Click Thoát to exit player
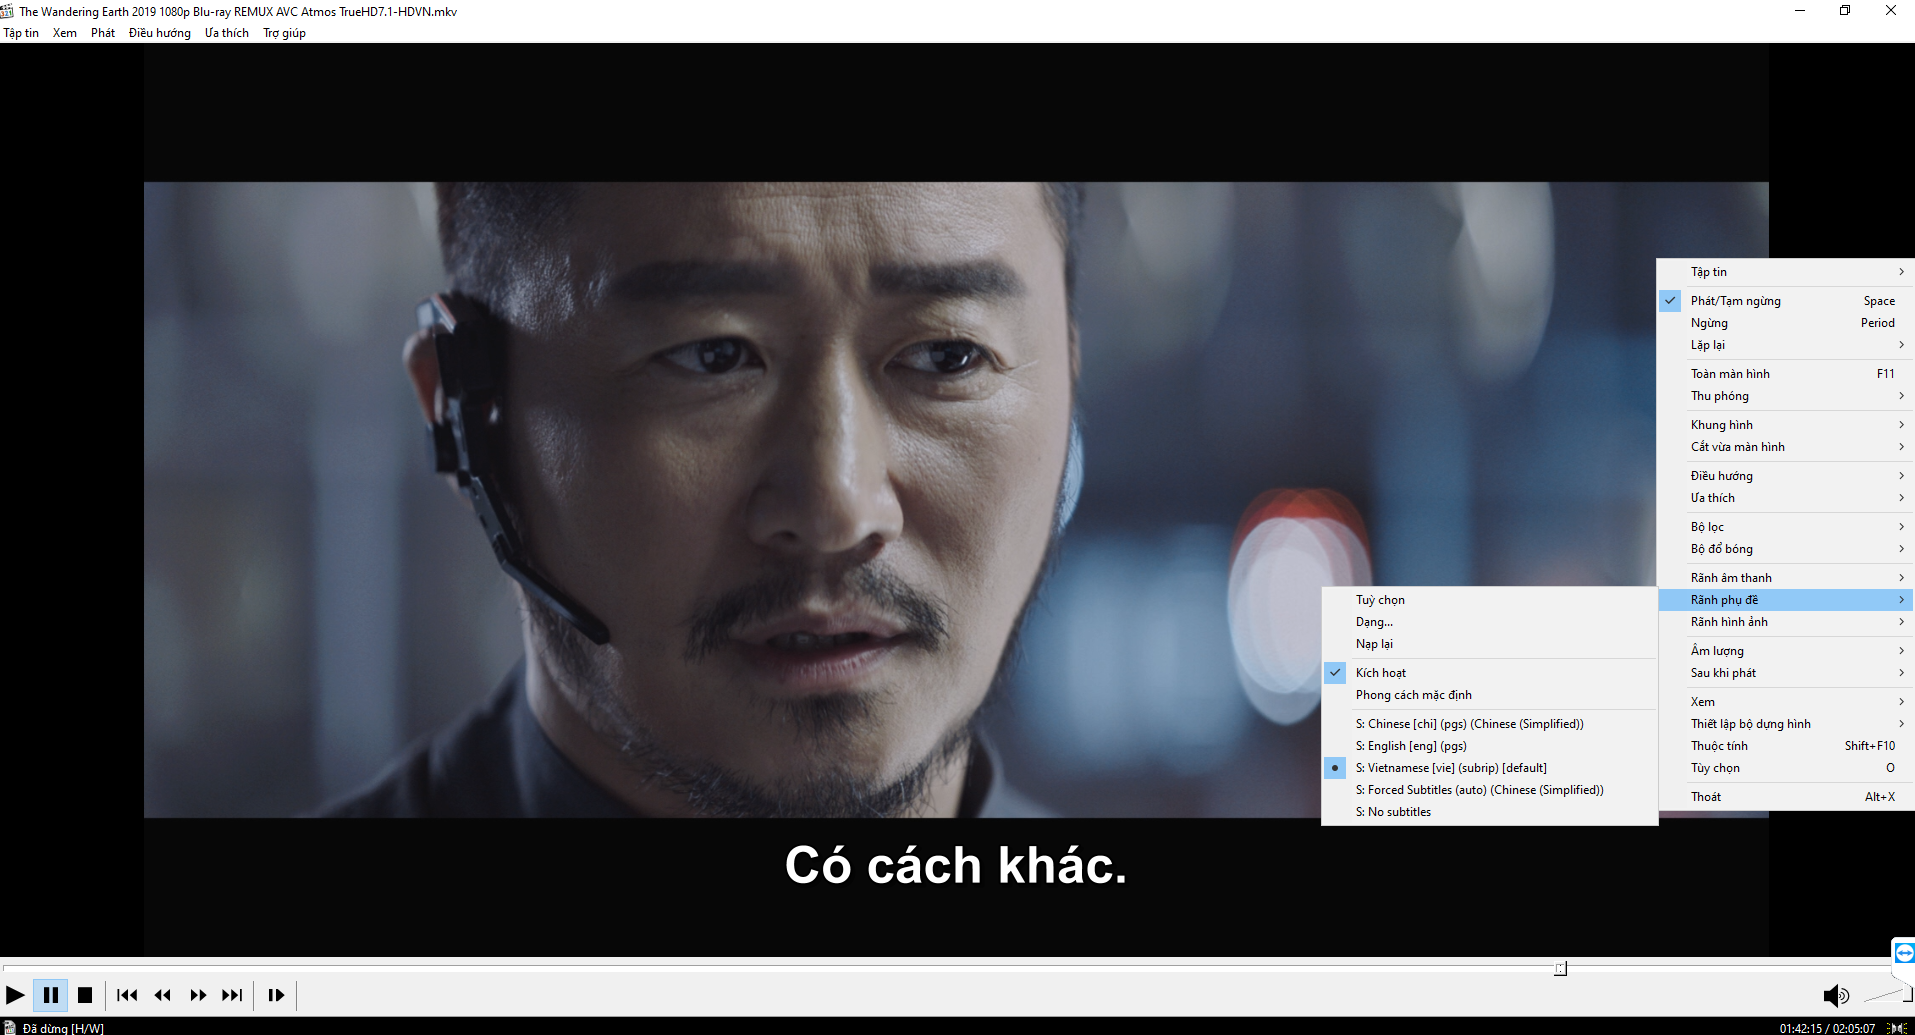Screen dimensions: 1915x1035 (1786, 797)
